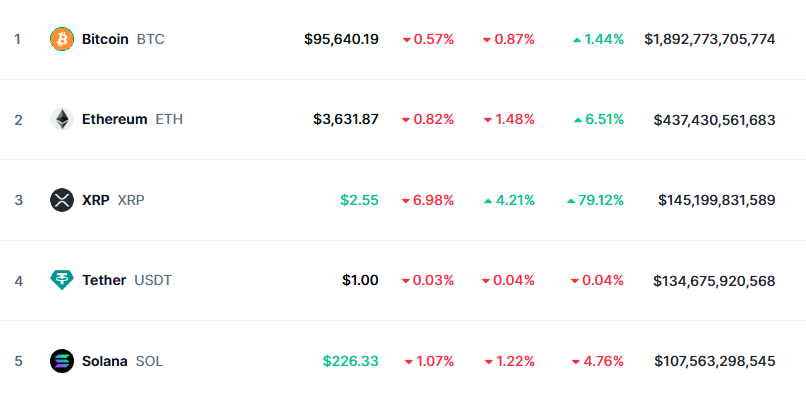Click the Tether green logo icon

click(x=62, y=280)
